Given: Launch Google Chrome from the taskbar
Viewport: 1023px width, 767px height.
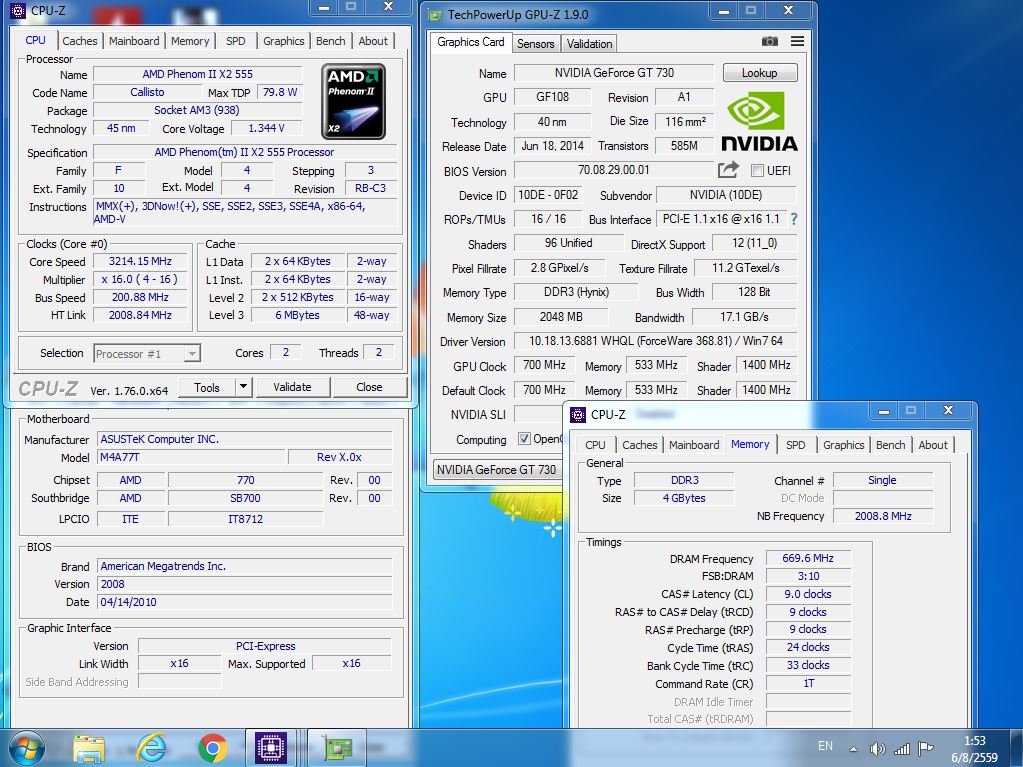Looking at the screenshot, I should (x=212, y=747).
